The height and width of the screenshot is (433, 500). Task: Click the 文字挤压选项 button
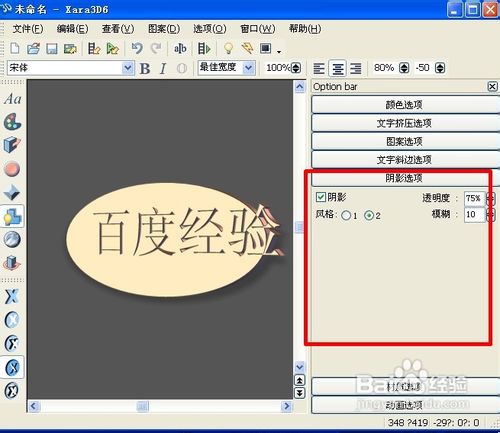coord(405,123)
